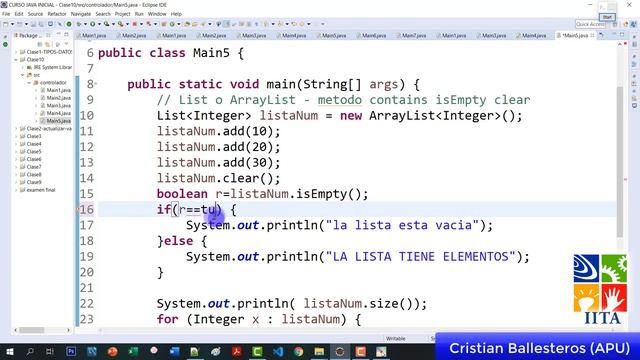Click Link with Editor icon in Package Explorer

(47, 44)
